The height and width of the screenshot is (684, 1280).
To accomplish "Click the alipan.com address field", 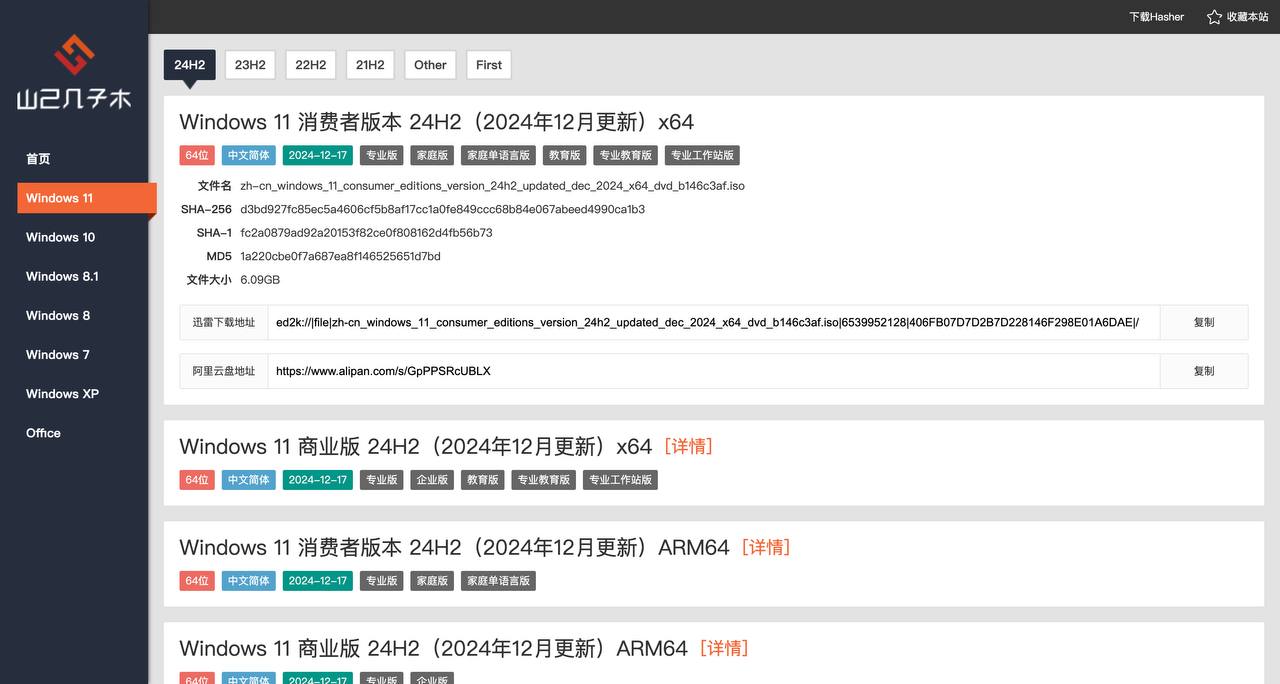I will click(714, 371).
